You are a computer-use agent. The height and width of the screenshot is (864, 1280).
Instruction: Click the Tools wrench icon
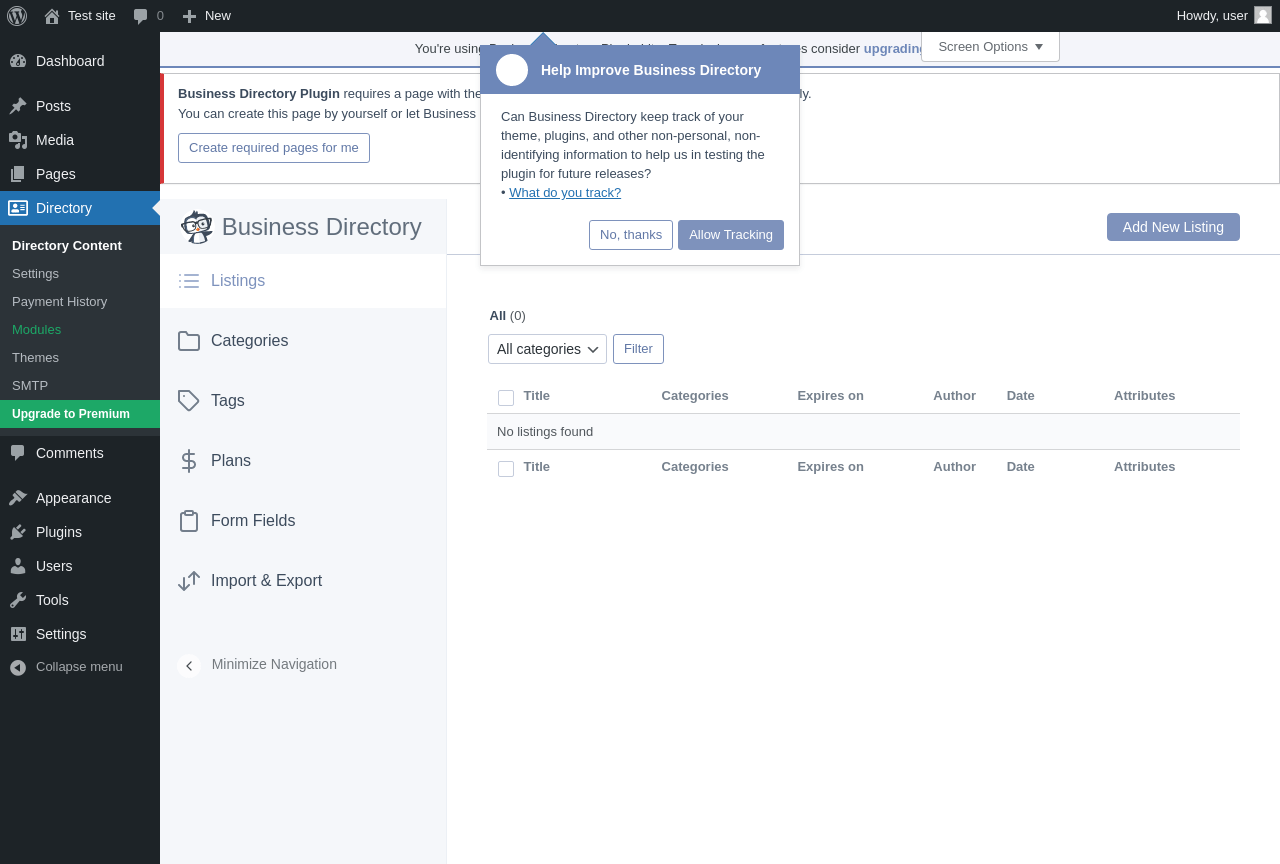point(18,600)
